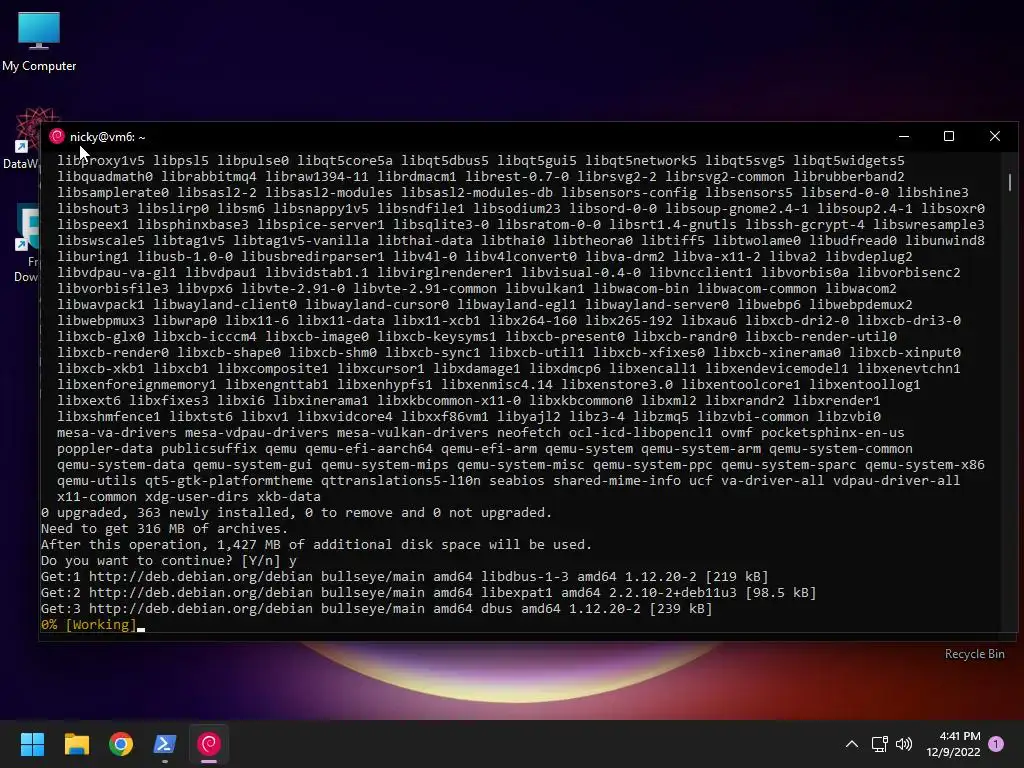Click the 'qemu-system-x86' package name
Screen dimensions: 1024x768
click(925, 464)
